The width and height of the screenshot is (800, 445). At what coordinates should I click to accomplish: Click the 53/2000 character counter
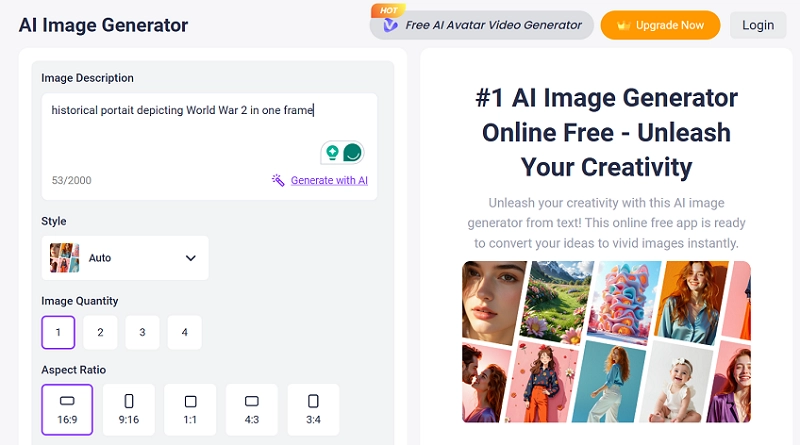pos(71,180)
